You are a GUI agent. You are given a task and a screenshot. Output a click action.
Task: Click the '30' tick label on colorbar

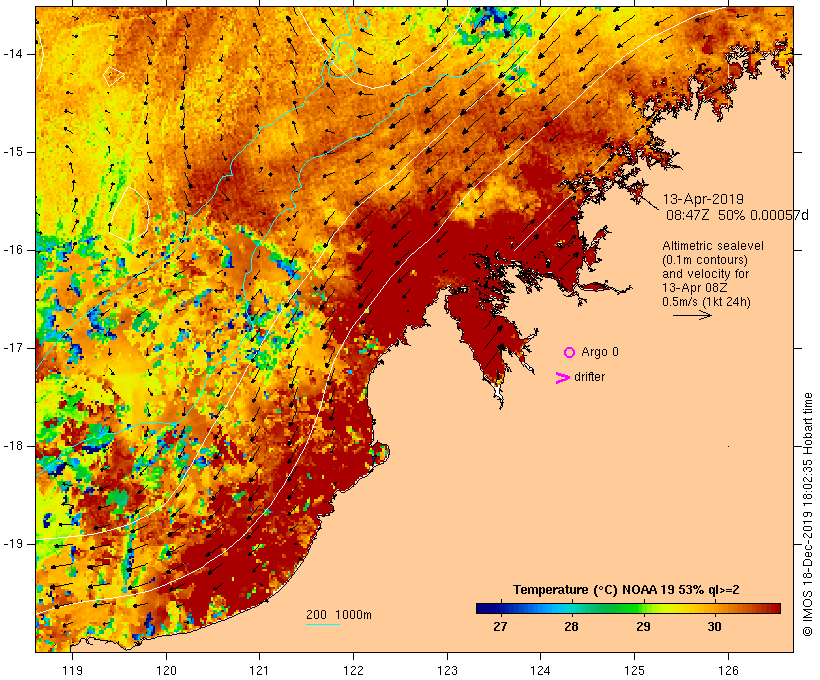click(714, 626)
